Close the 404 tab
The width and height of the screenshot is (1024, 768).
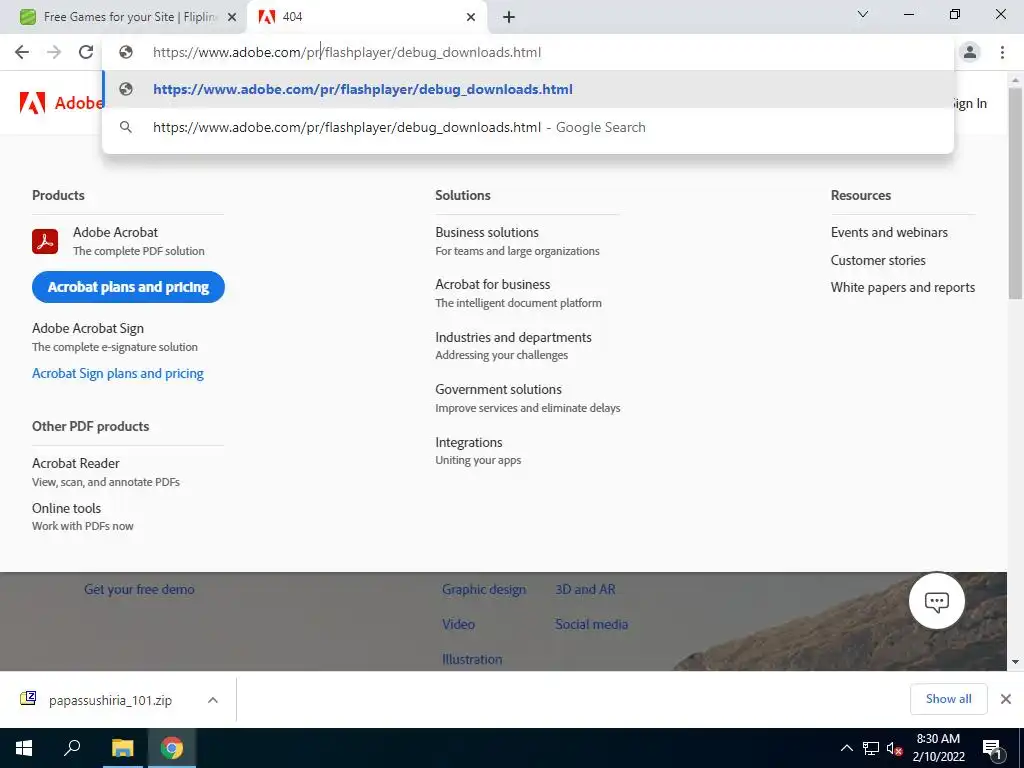coord(470,17)
